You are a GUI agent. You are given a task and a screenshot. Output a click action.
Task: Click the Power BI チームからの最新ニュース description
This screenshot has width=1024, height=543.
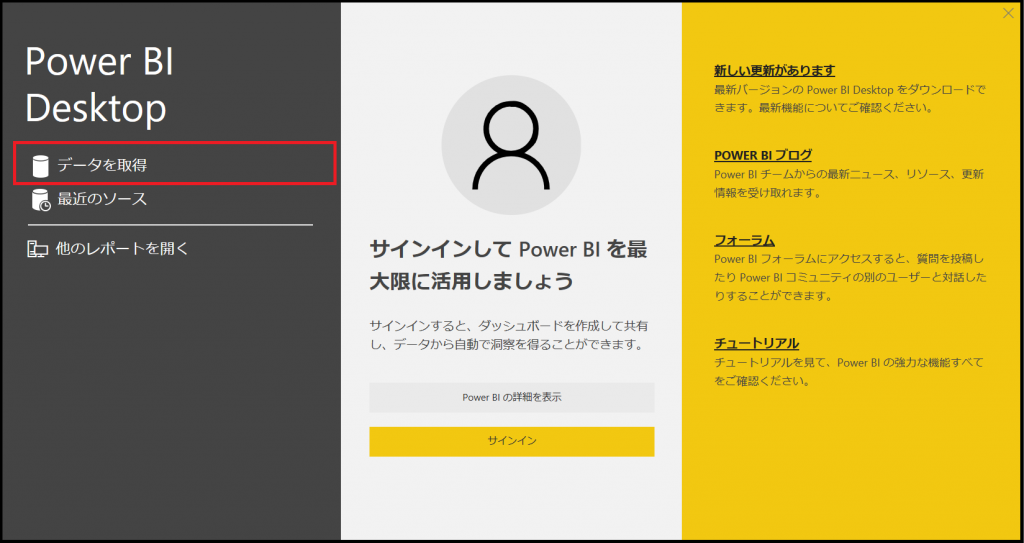849,184
